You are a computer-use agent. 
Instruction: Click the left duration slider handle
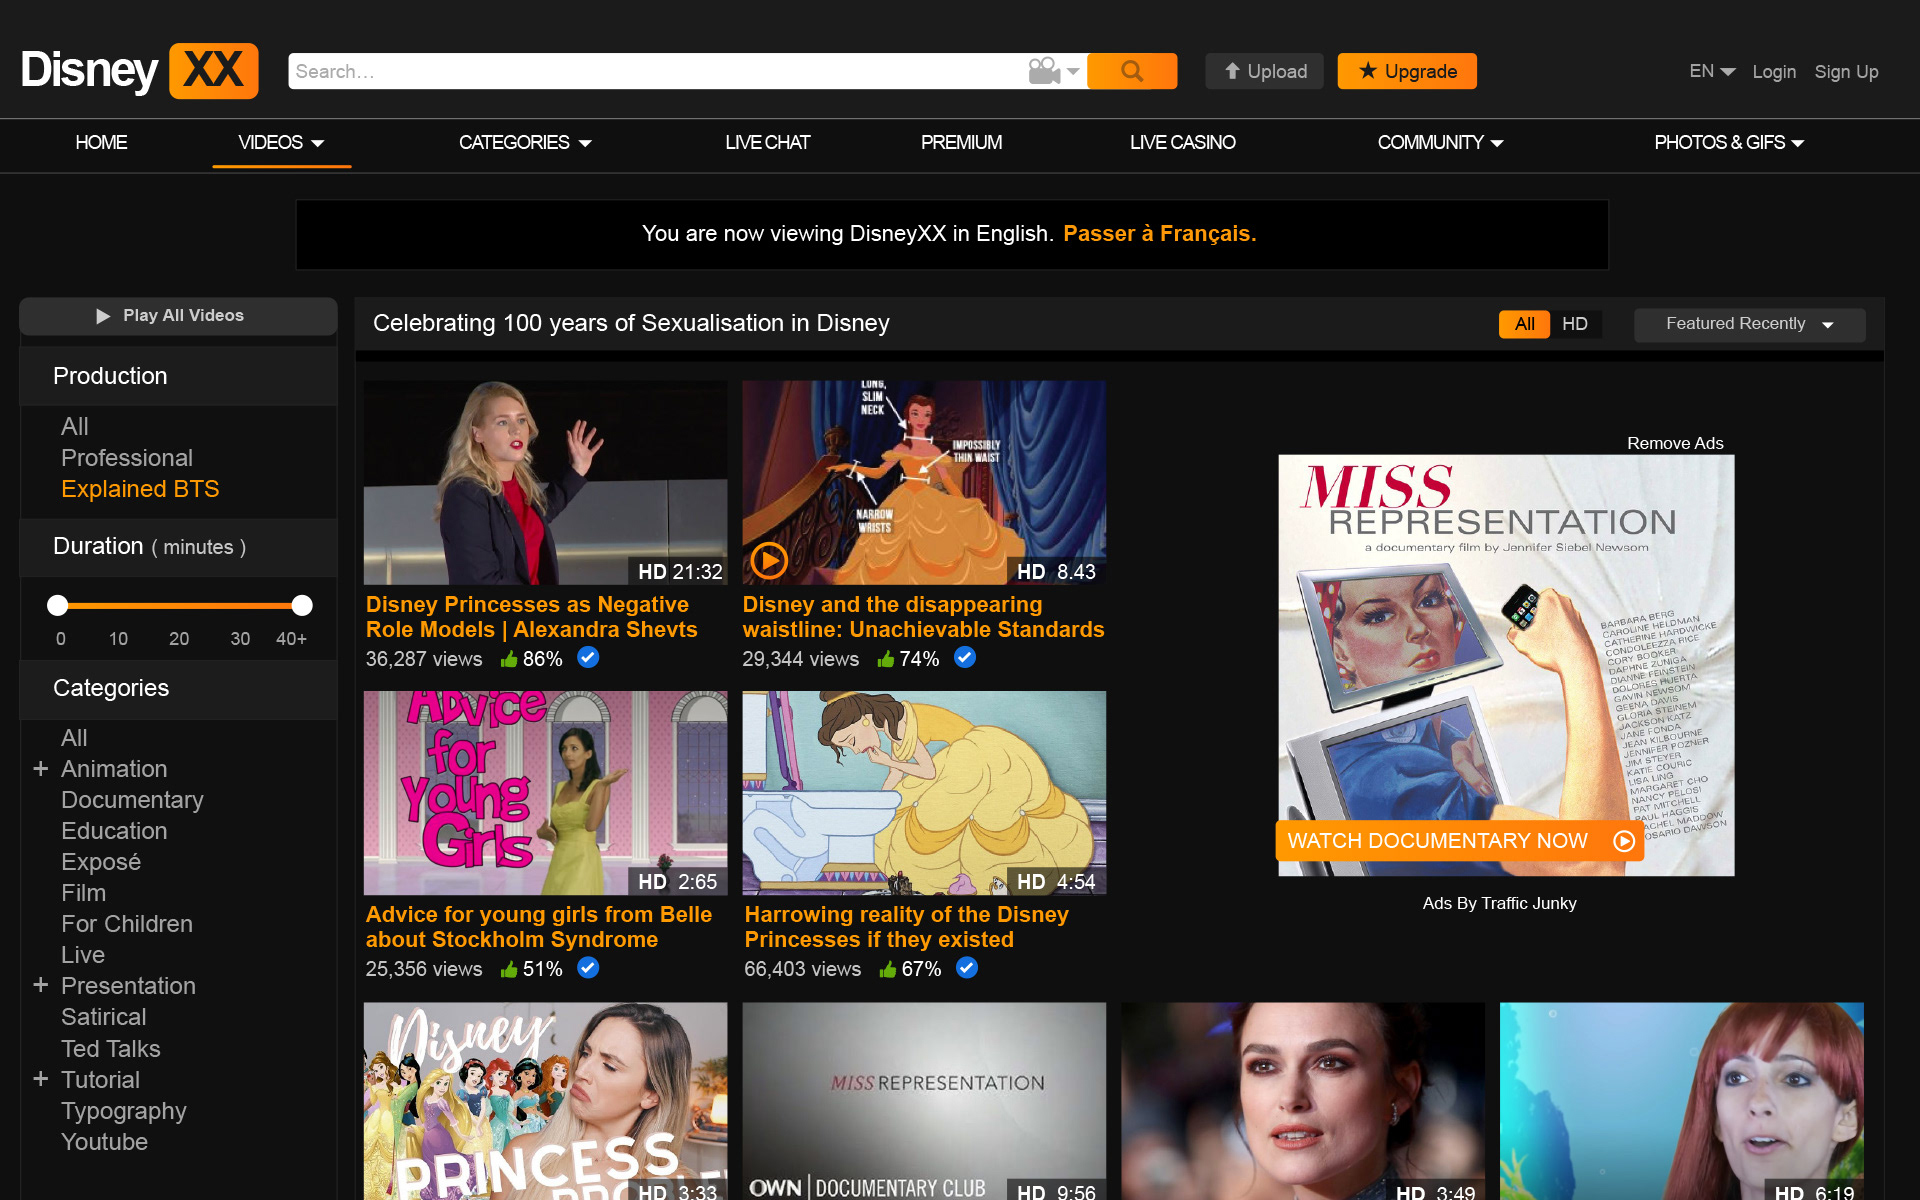click(x=58, y=605)
